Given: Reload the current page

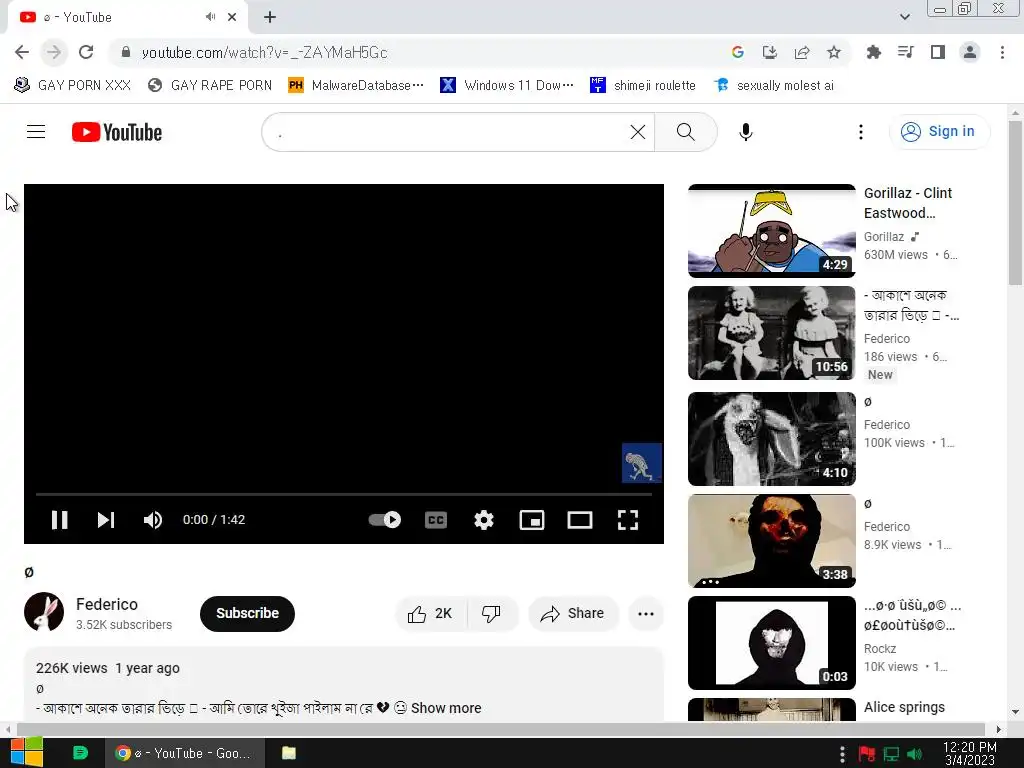Looking at the screenshot, I should point(86,52).
